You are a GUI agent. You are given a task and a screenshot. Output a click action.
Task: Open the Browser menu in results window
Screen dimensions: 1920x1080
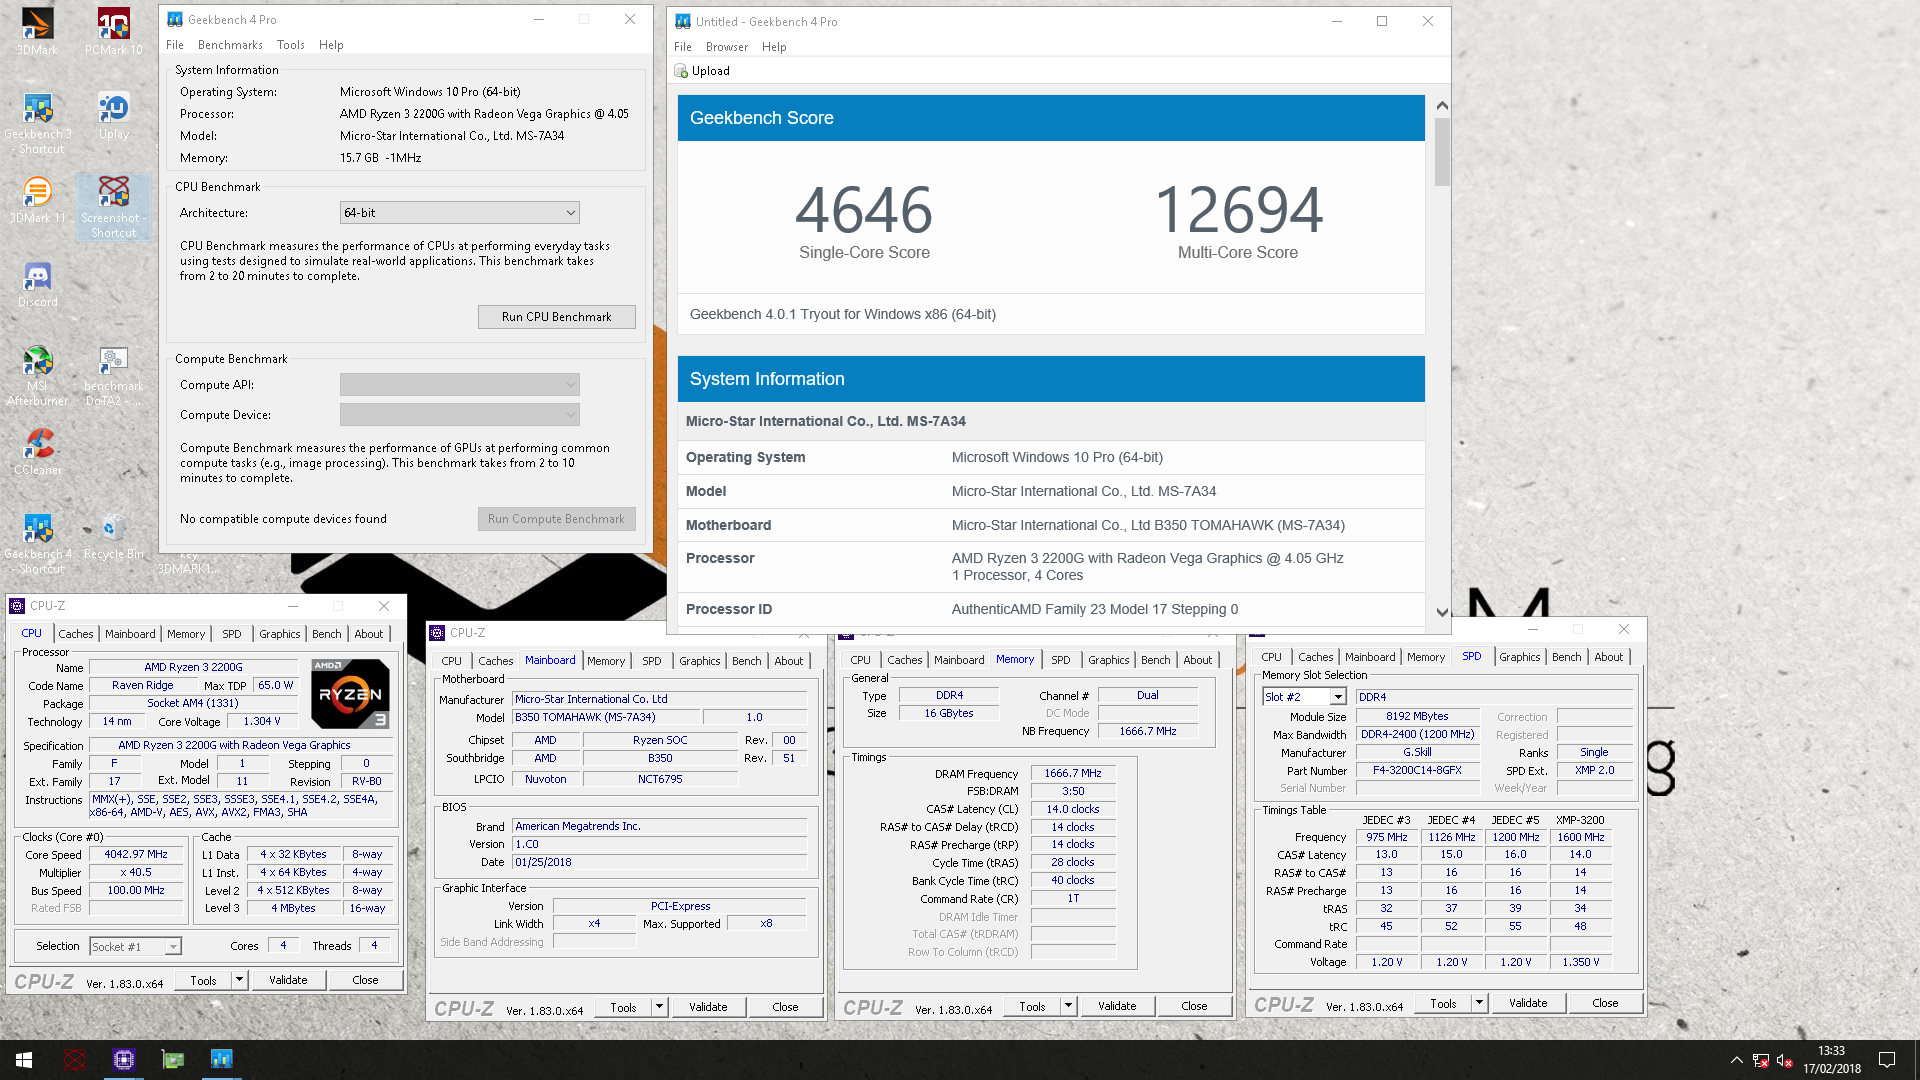click(x=726, y=47)
